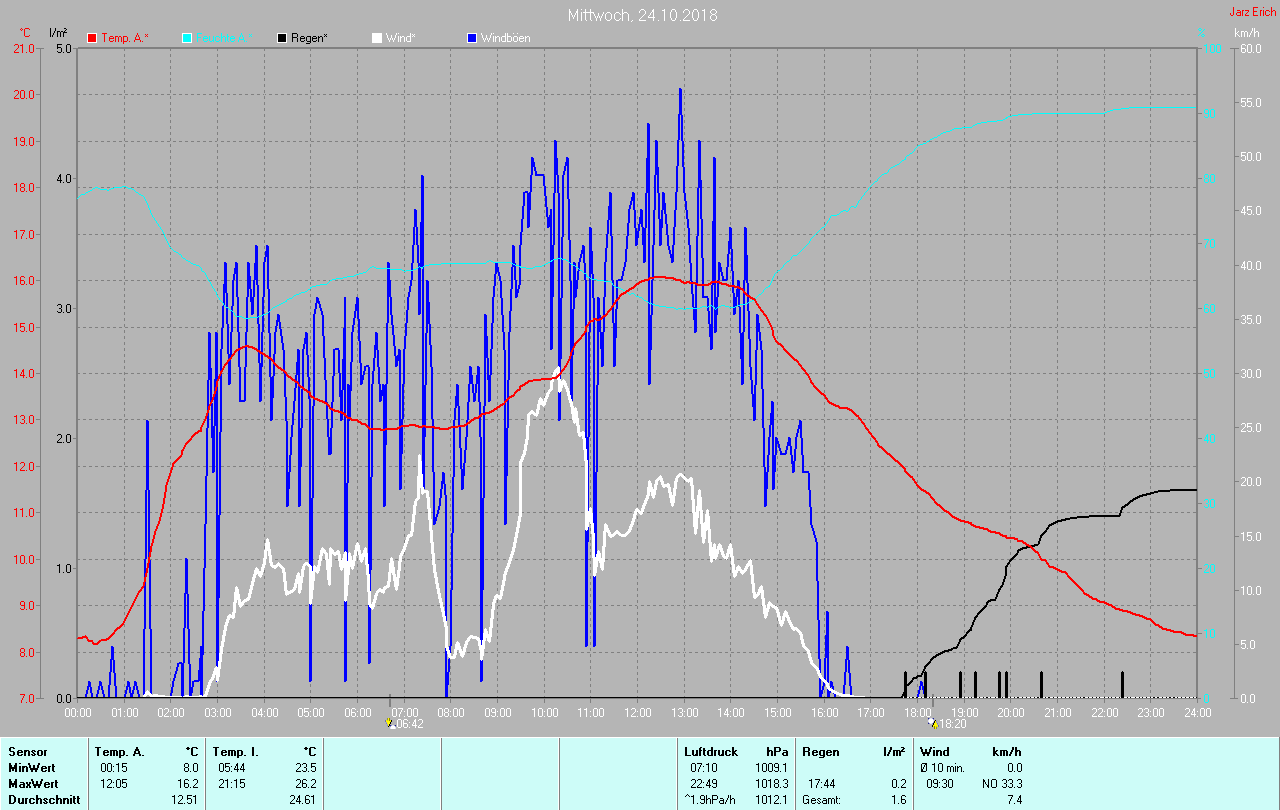
Task: Click the 'Luftdruck' column header
Action: pos(711,752)
